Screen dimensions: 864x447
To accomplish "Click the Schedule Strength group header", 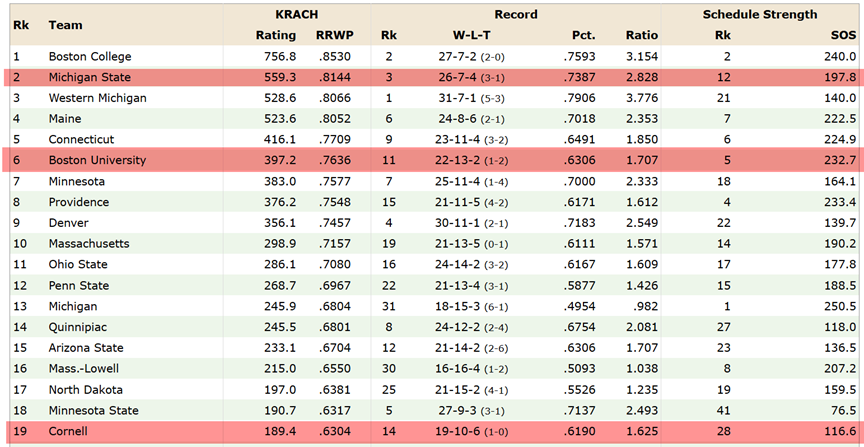I will click(x=759, y=15).
